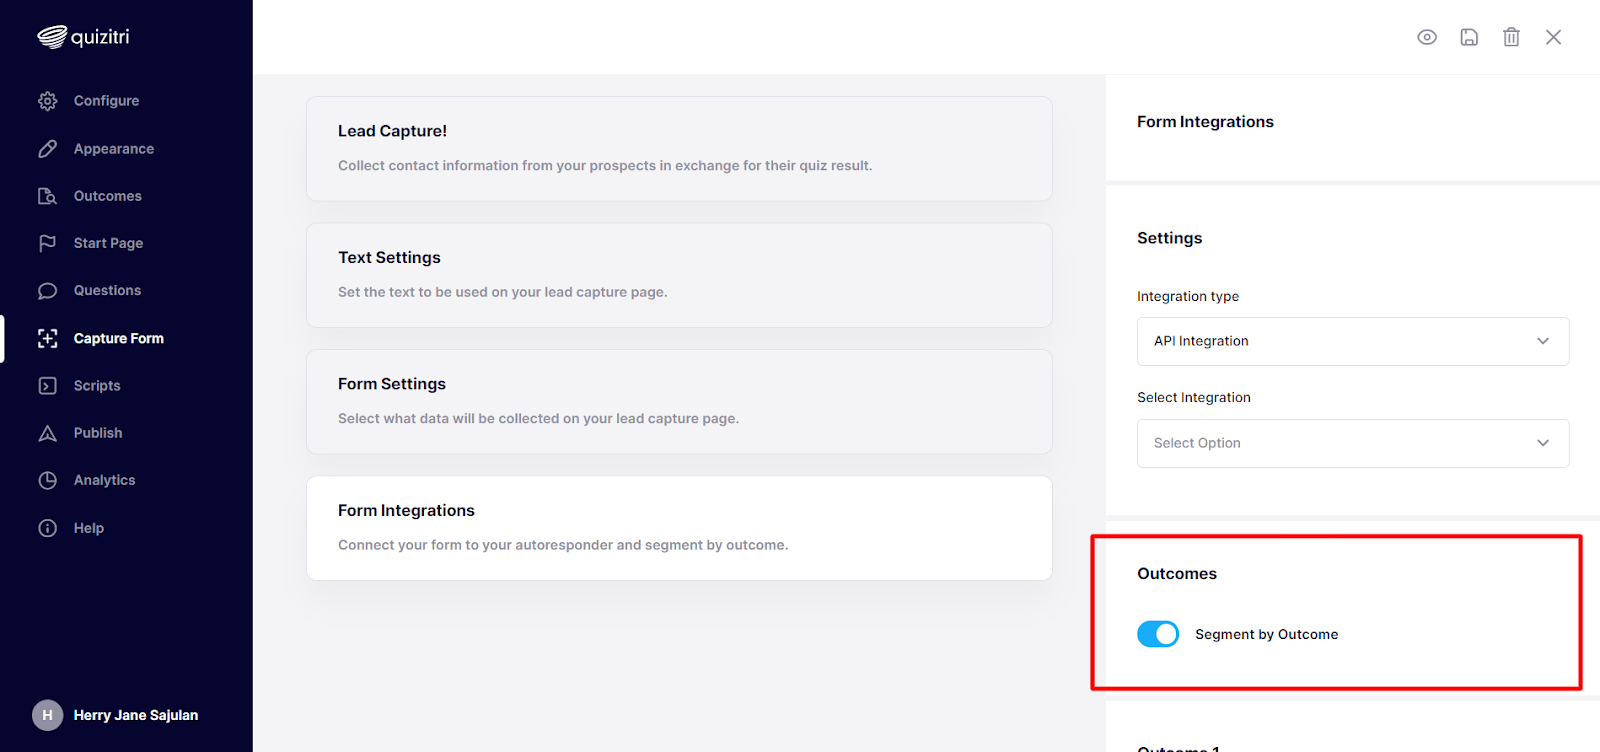The image size is (1600, 752).
Task: Click the trash delete icon
Action: click(1511, 37)
